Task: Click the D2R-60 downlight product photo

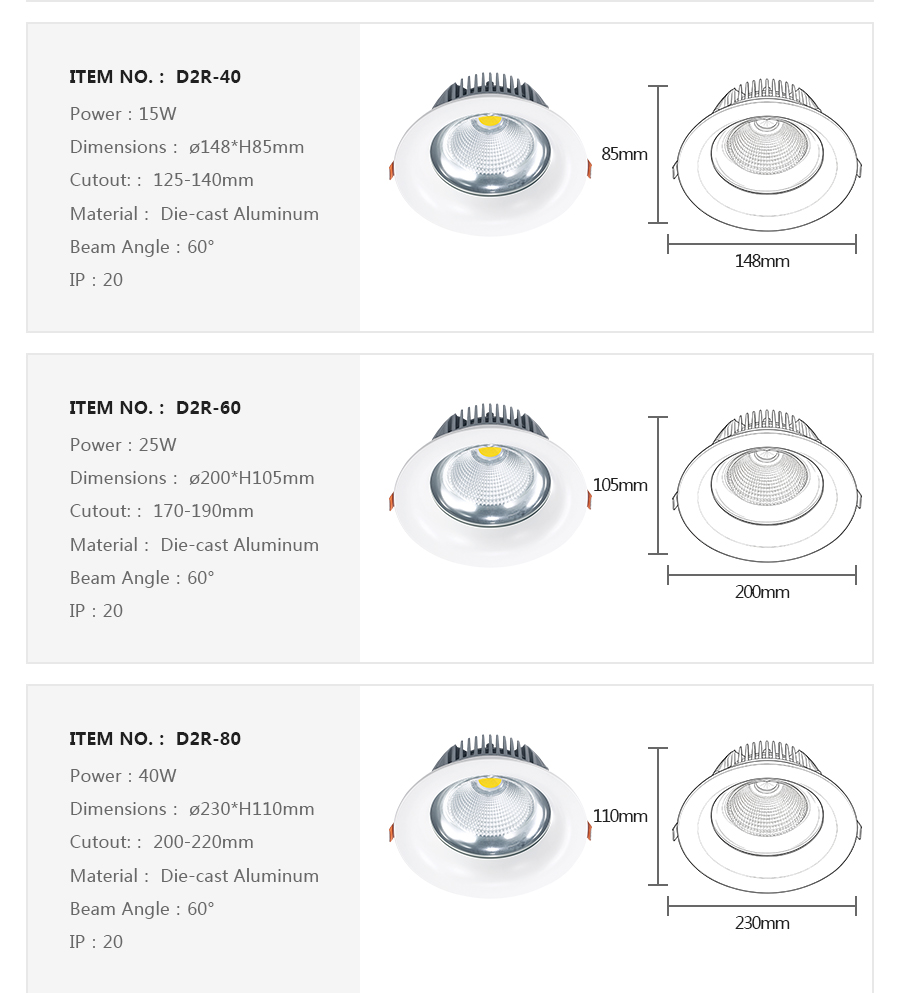Action: [490, 486]
